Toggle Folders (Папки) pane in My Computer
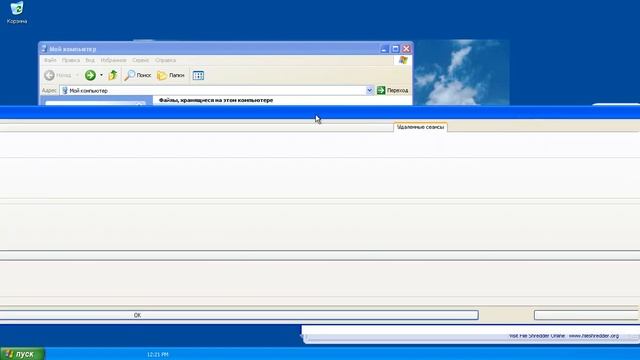640x360 pixels. click(171, 75)
